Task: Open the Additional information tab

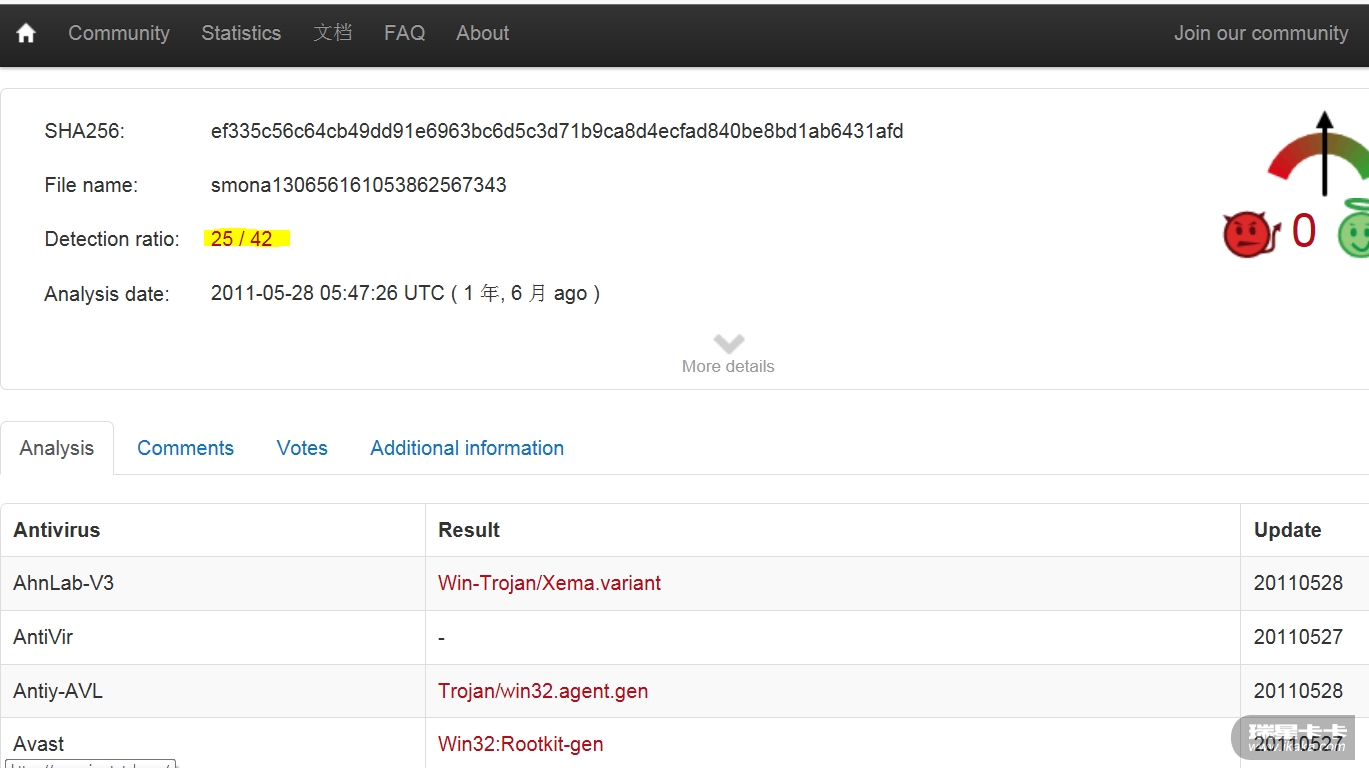Action: point(467,448)
